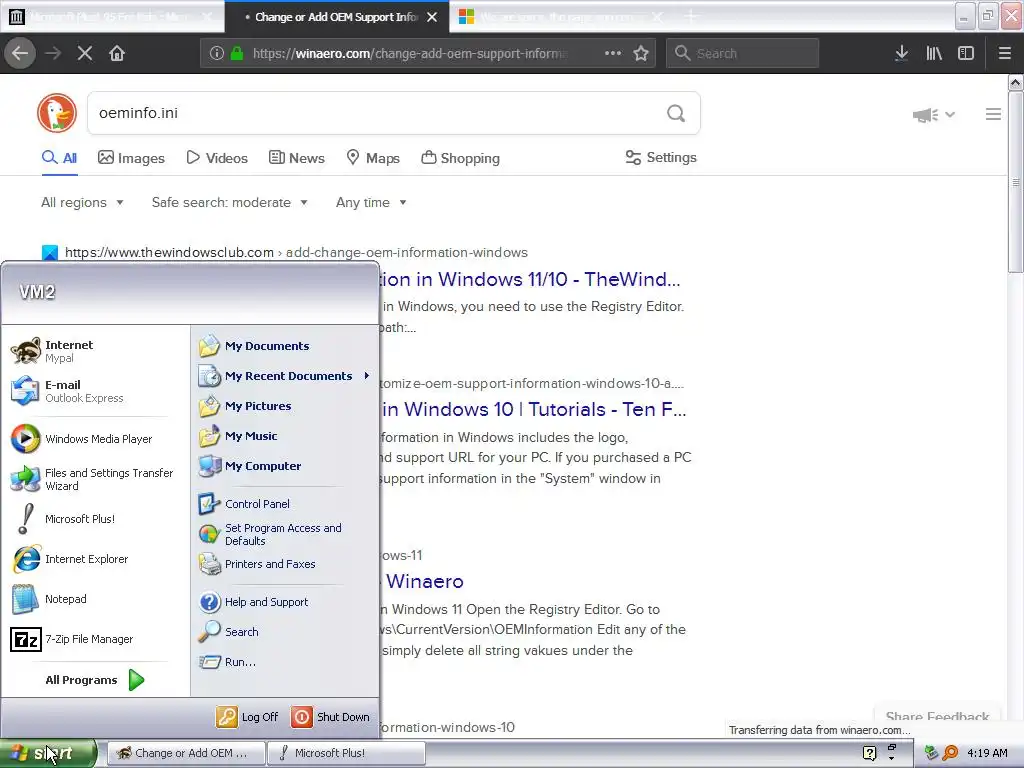
Task: Switch to Change or Add OEM taskbar button
Action: [185, 753]
